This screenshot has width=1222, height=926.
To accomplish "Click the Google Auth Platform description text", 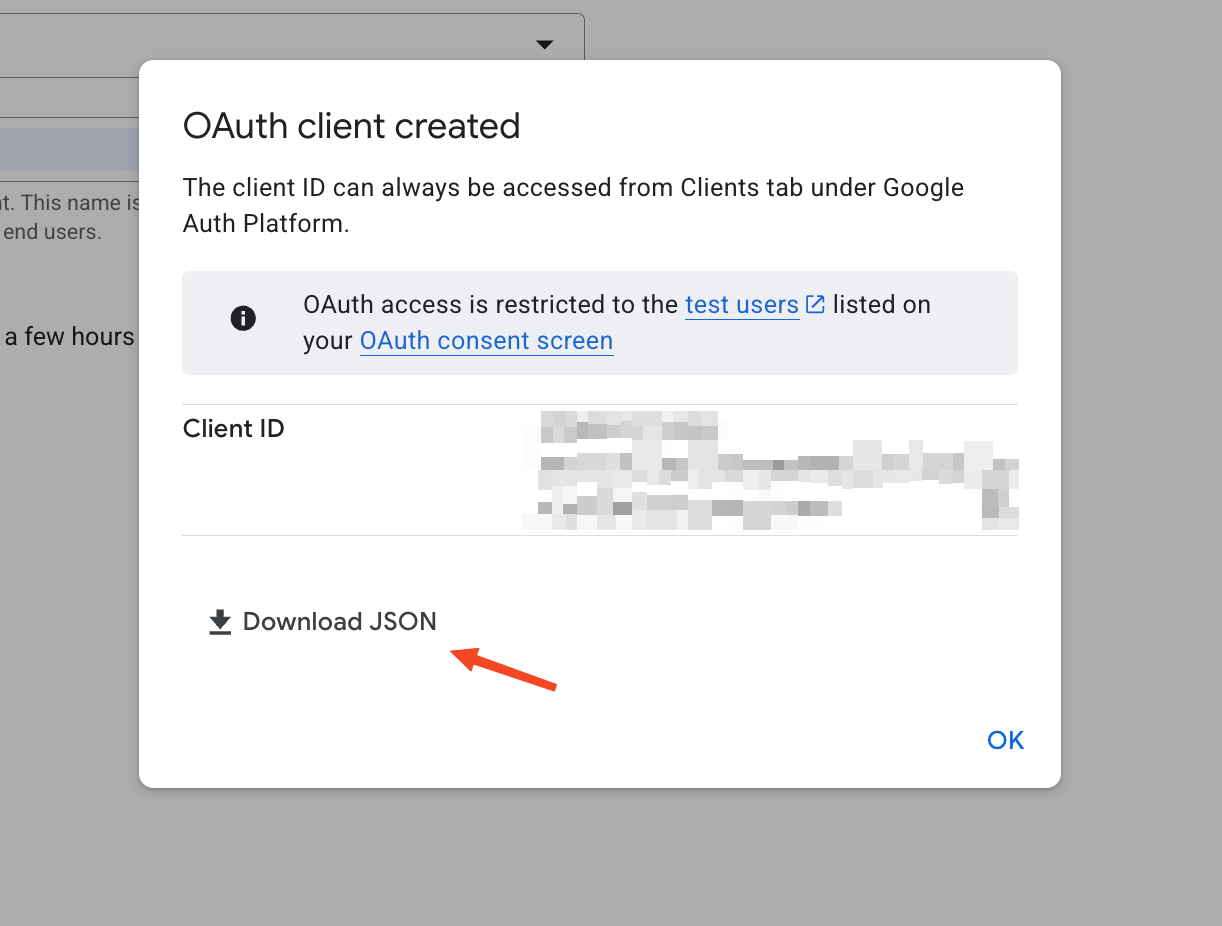I will (573, 205).
